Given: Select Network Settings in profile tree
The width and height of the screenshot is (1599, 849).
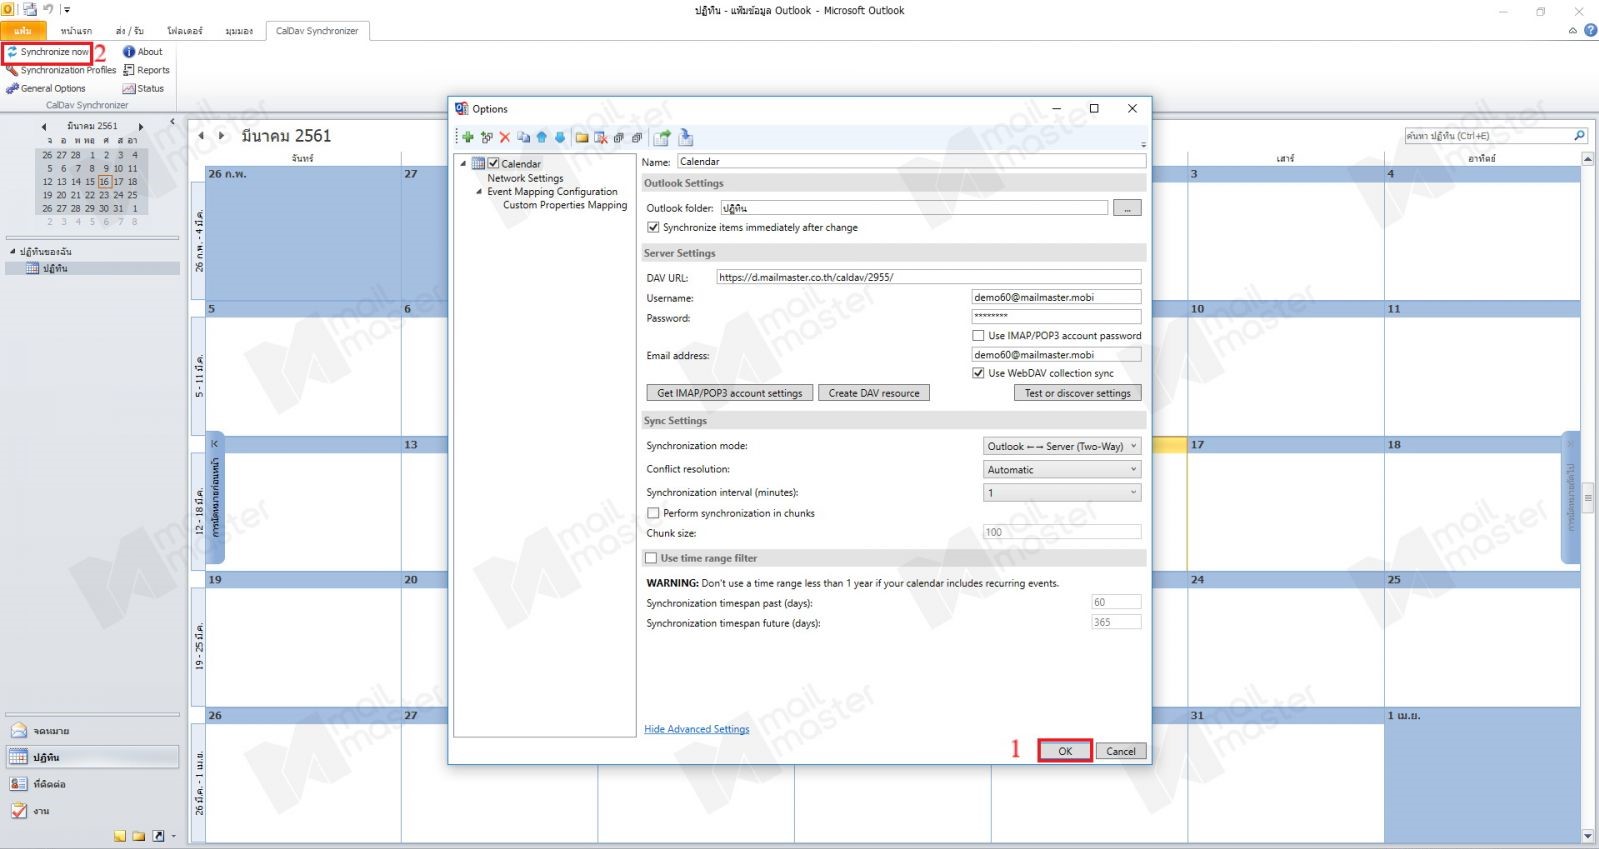Looking at the screenshot, I should pos(525,178).
